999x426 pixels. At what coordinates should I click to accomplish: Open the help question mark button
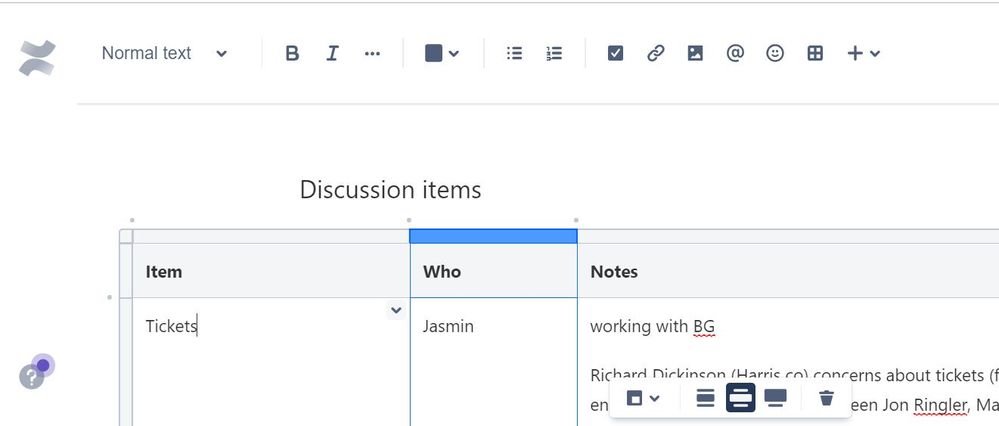click(31, 377)
